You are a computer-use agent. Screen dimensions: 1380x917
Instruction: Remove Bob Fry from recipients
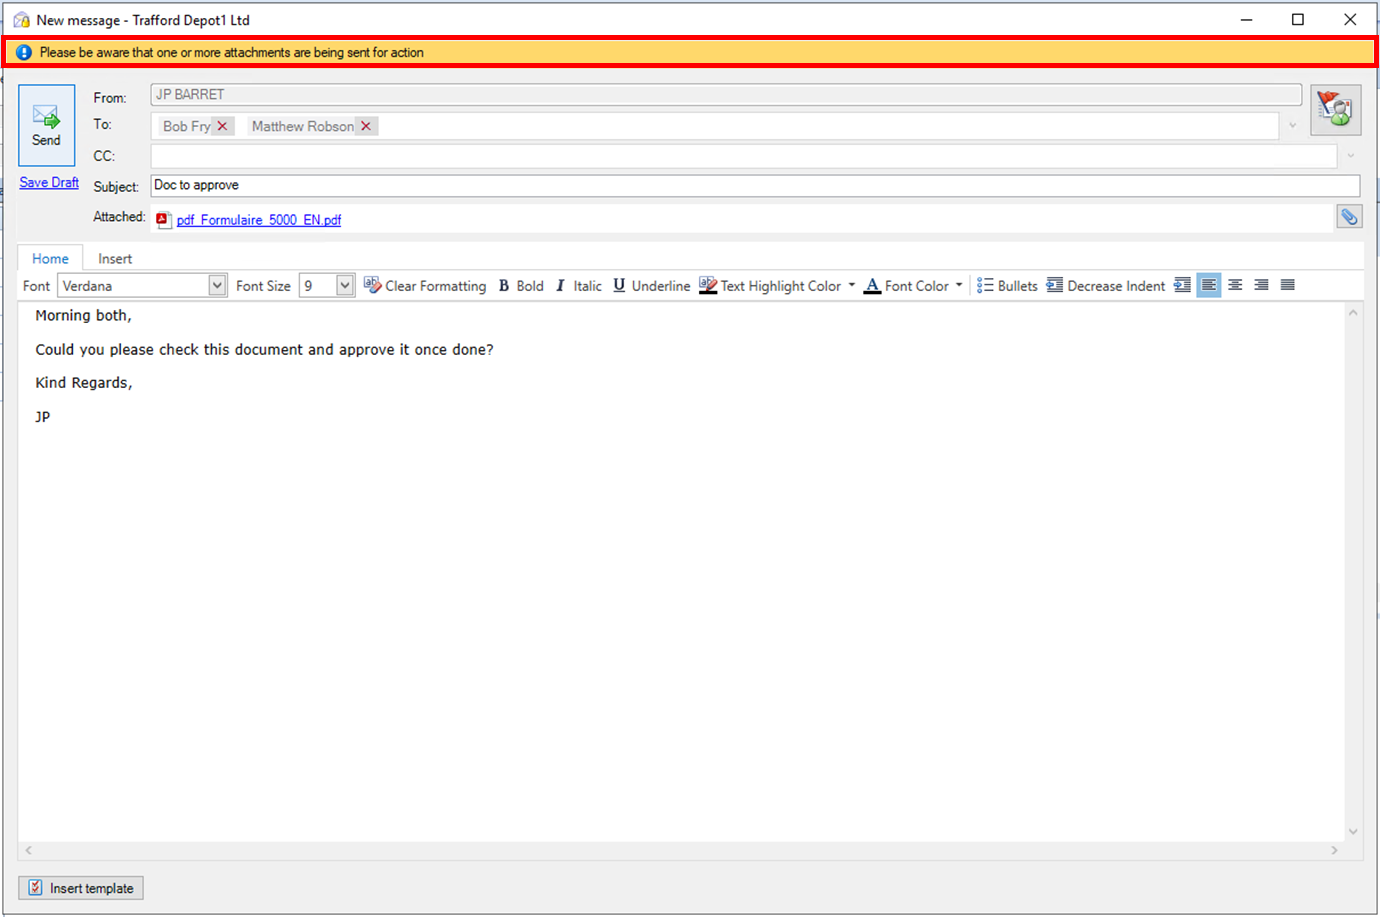click(x=223, y=126)
